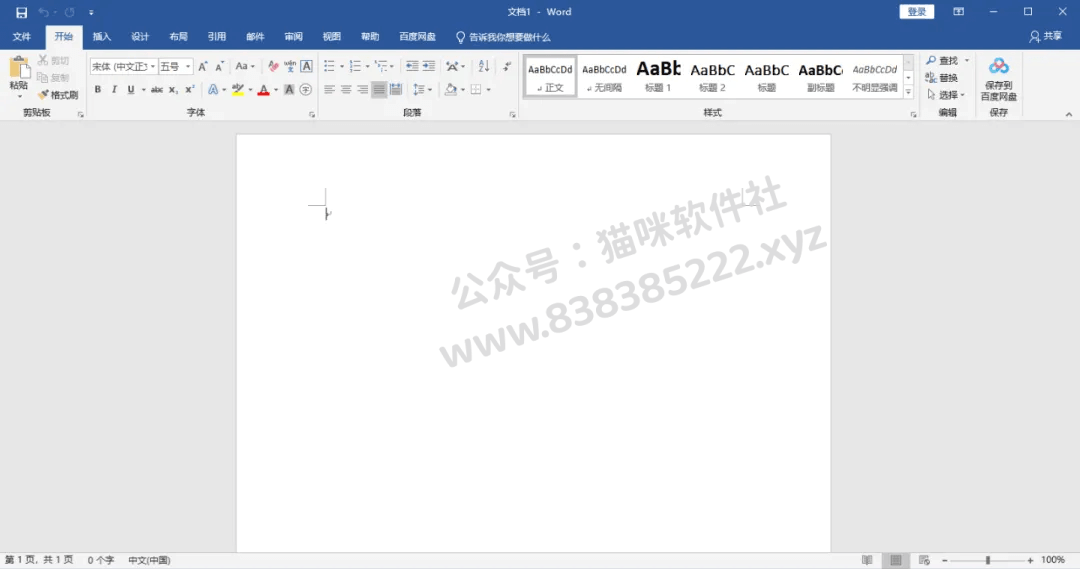Open the borders dropdown arrow
Image resolution: width=1080 pixels, height=569 pixels.
[x=488, y=90]
